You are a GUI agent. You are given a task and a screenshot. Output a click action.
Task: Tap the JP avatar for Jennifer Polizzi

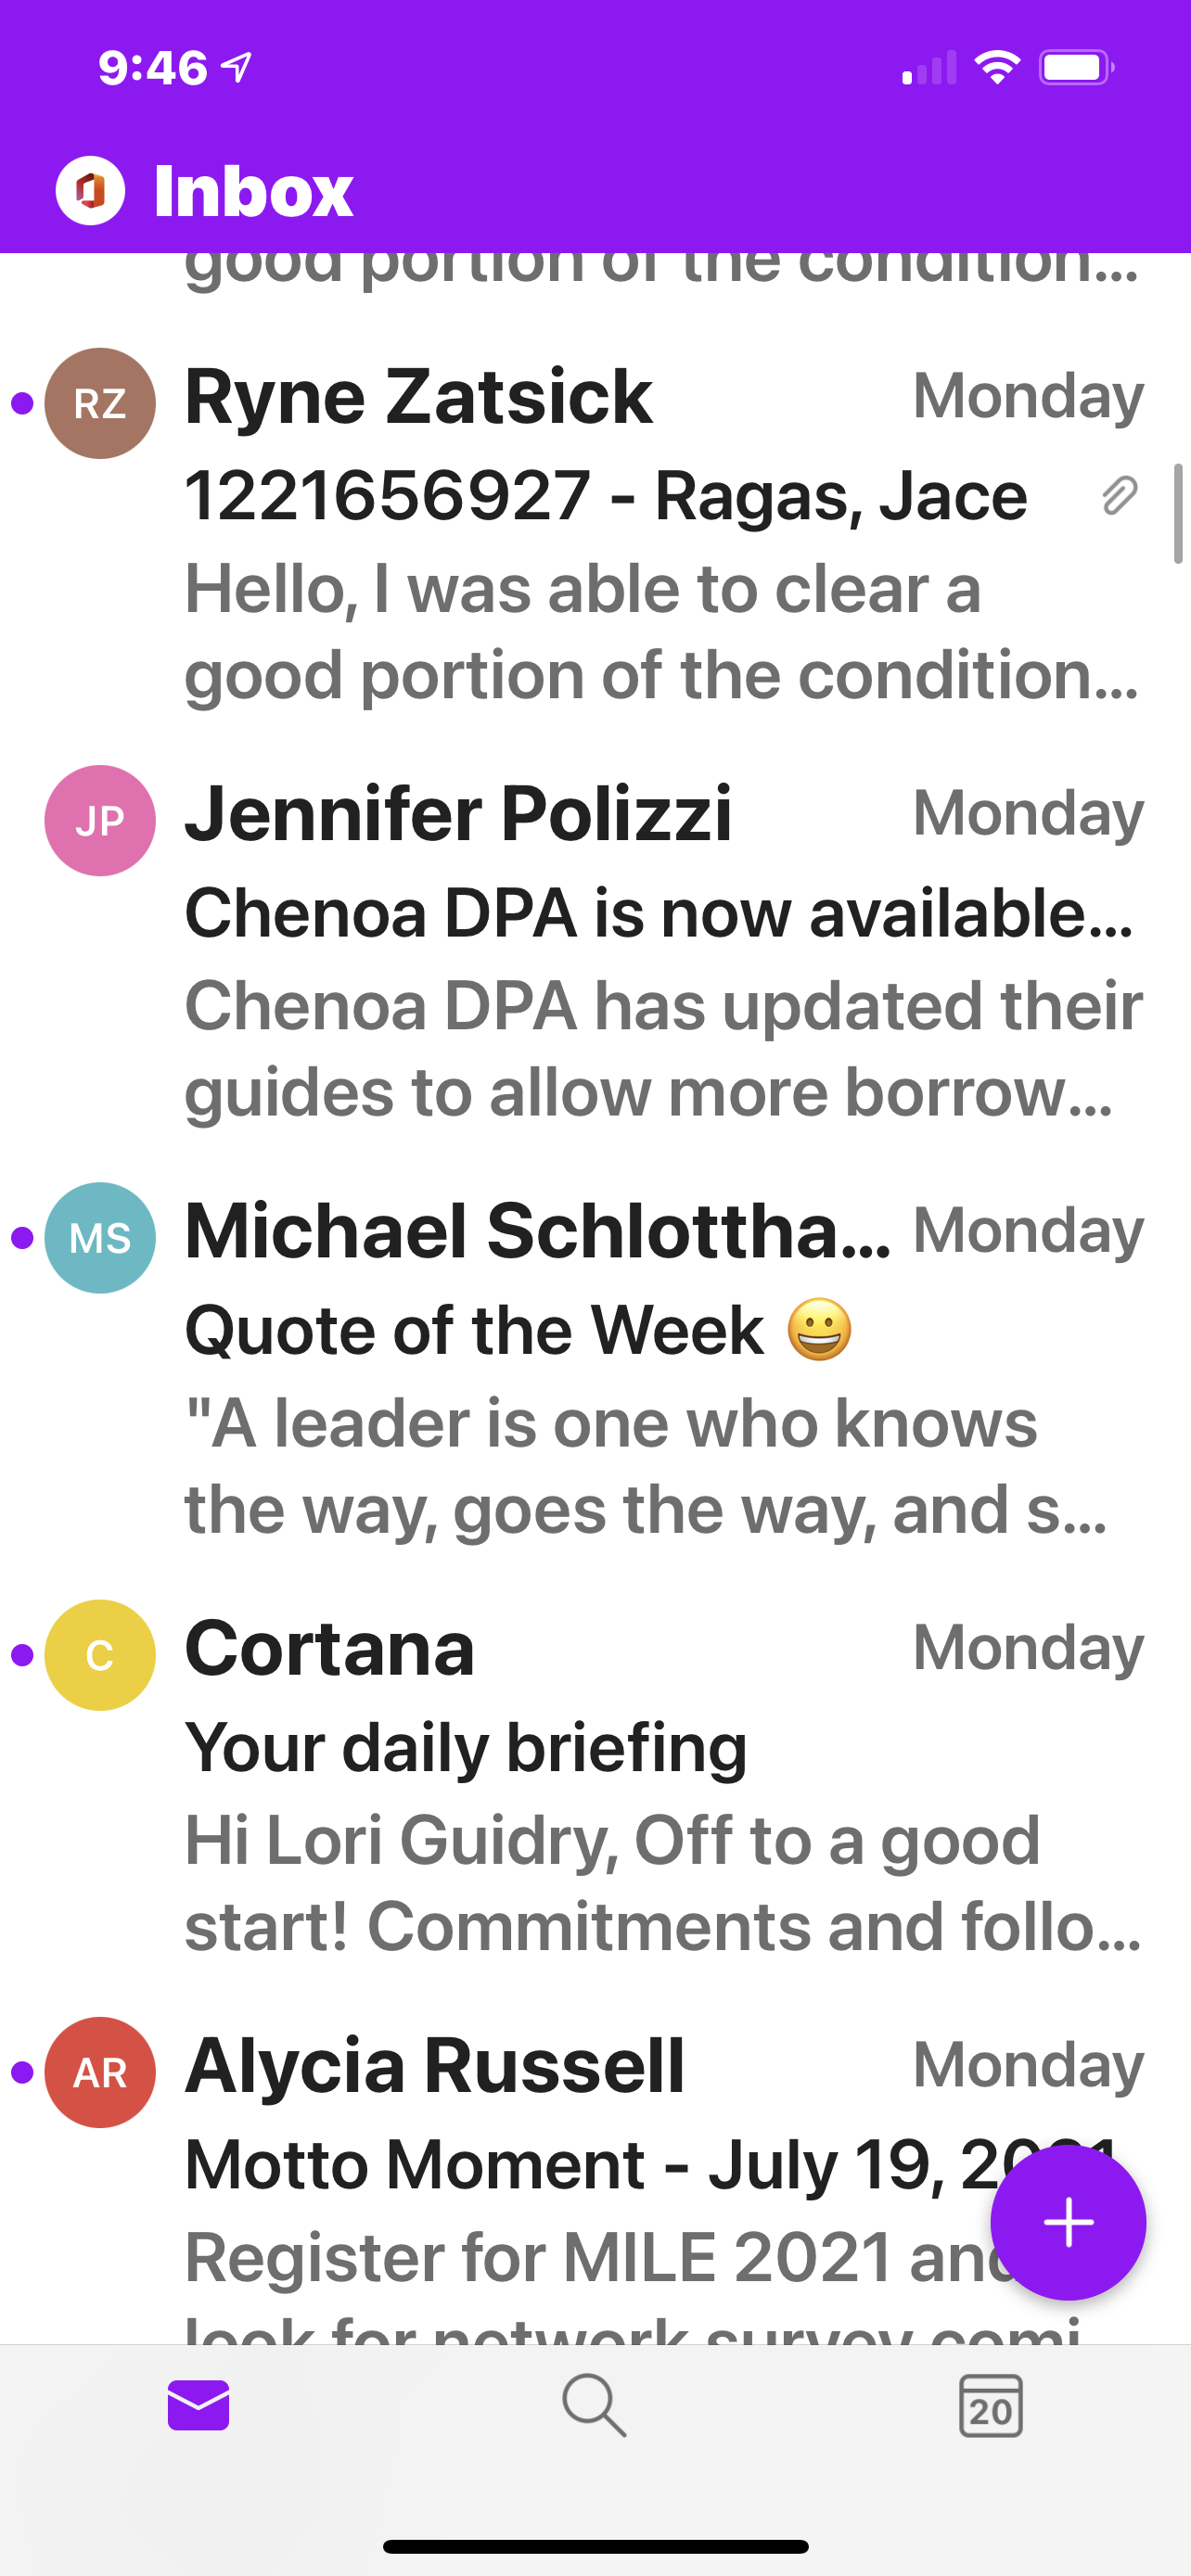[100, 820]
